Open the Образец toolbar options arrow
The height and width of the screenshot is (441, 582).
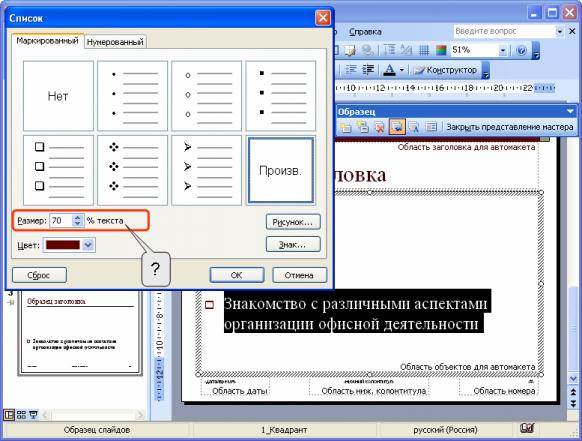point(570,111)
